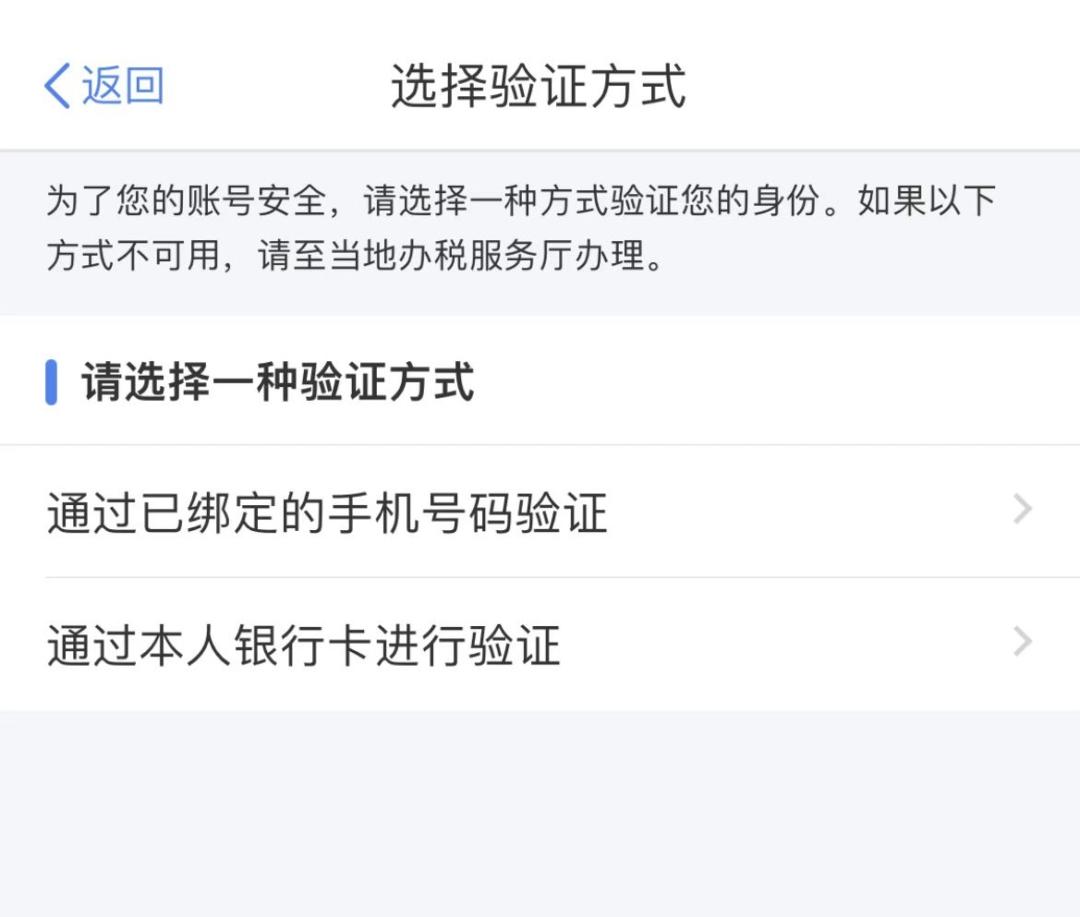The width and height of the screenshot is (1080, 917).
Task: Click the phone verification list row
Action: coord(540,510)
